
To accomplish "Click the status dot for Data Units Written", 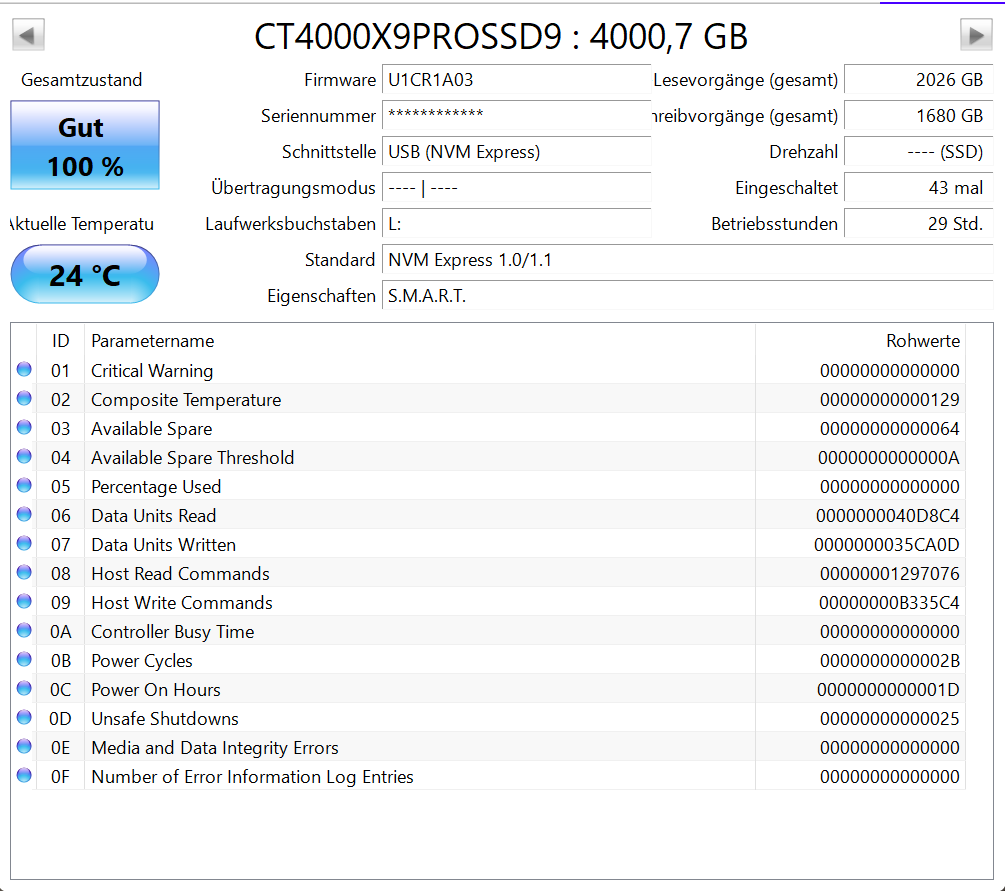I will [x=24, y=543].
